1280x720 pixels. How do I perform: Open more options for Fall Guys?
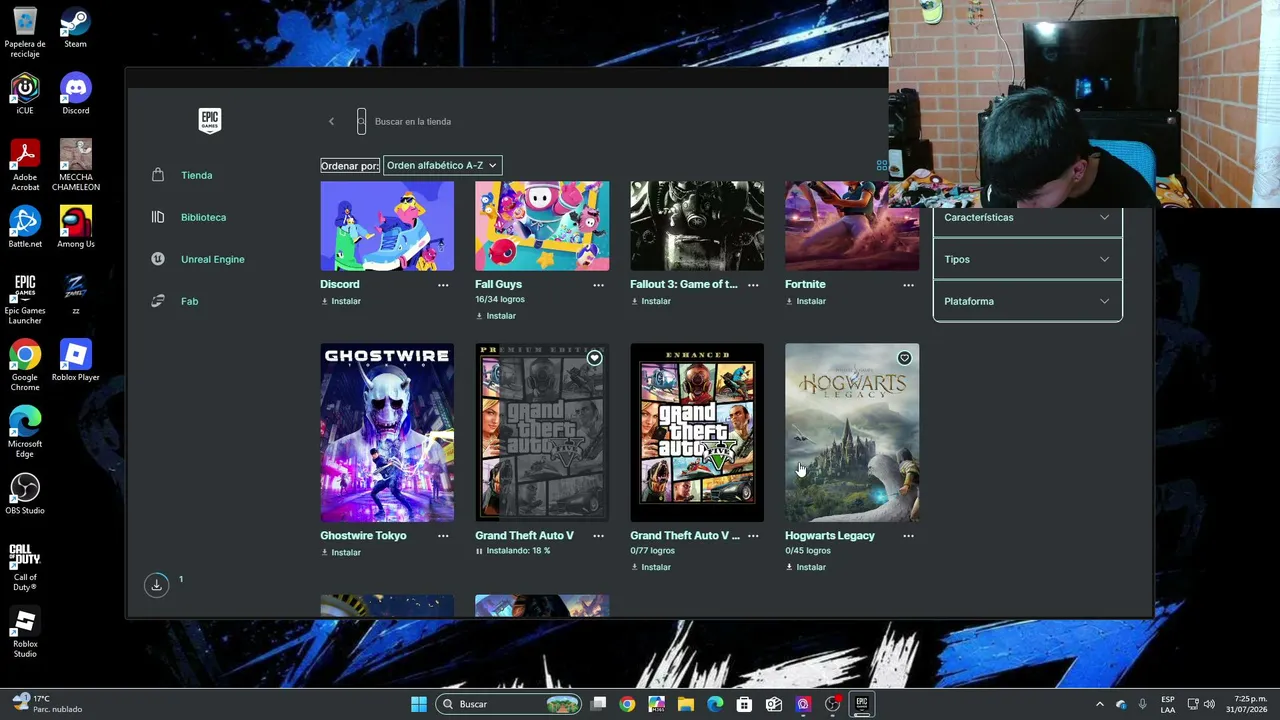pos(598,285)
